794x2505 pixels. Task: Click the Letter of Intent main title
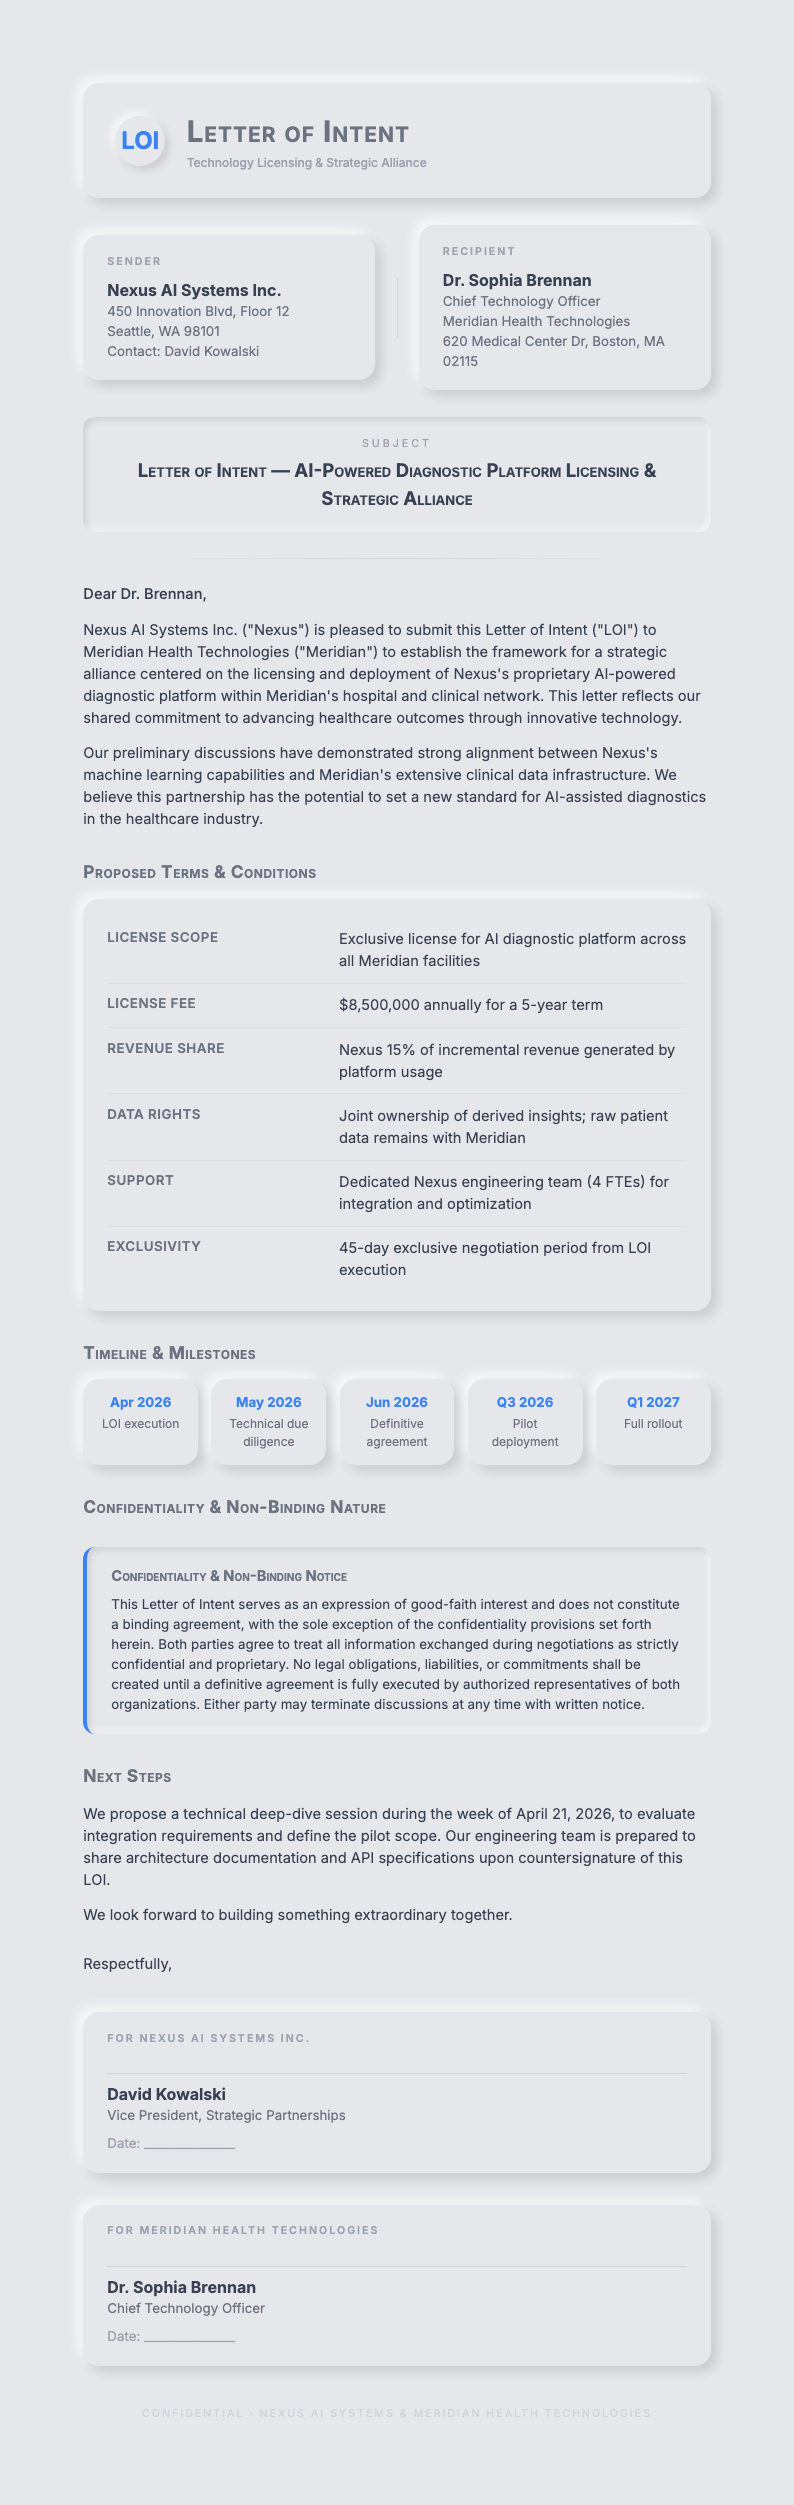(x=298, y=133)
